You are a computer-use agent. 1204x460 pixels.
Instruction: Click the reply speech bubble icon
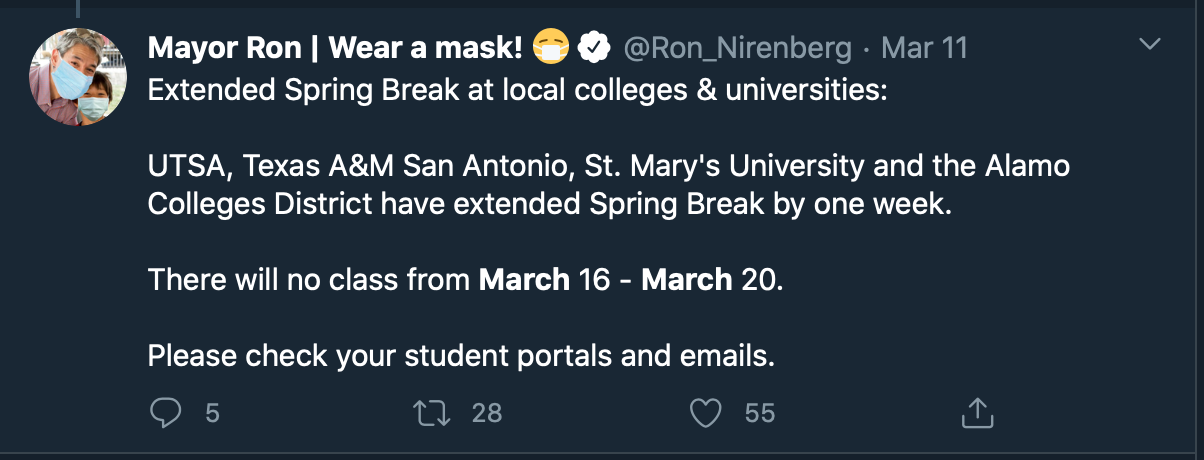click(x=167, y=412)
